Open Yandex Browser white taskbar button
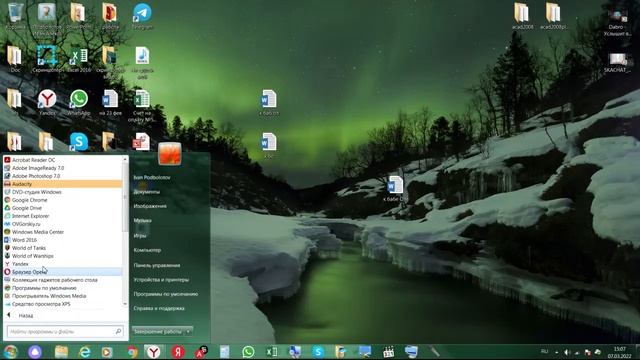The height and width of the screenshot is (360, 640). pyautogui.click(x=153, y=352)
